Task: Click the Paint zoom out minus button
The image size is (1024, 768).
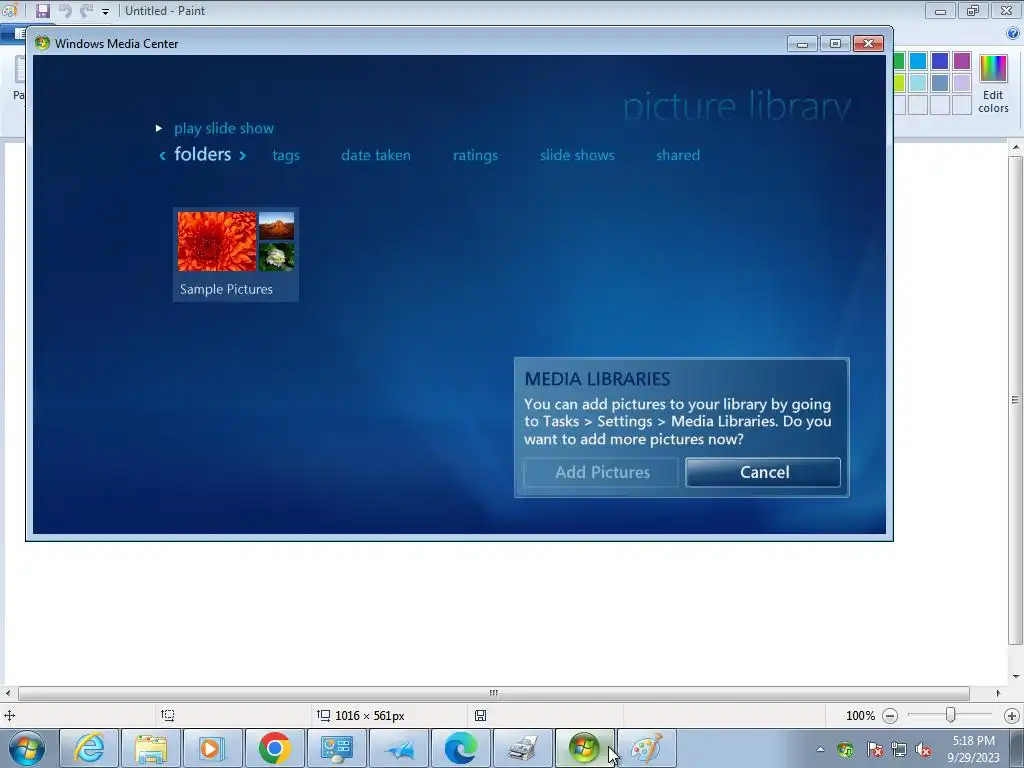Action: pos(889,716)
